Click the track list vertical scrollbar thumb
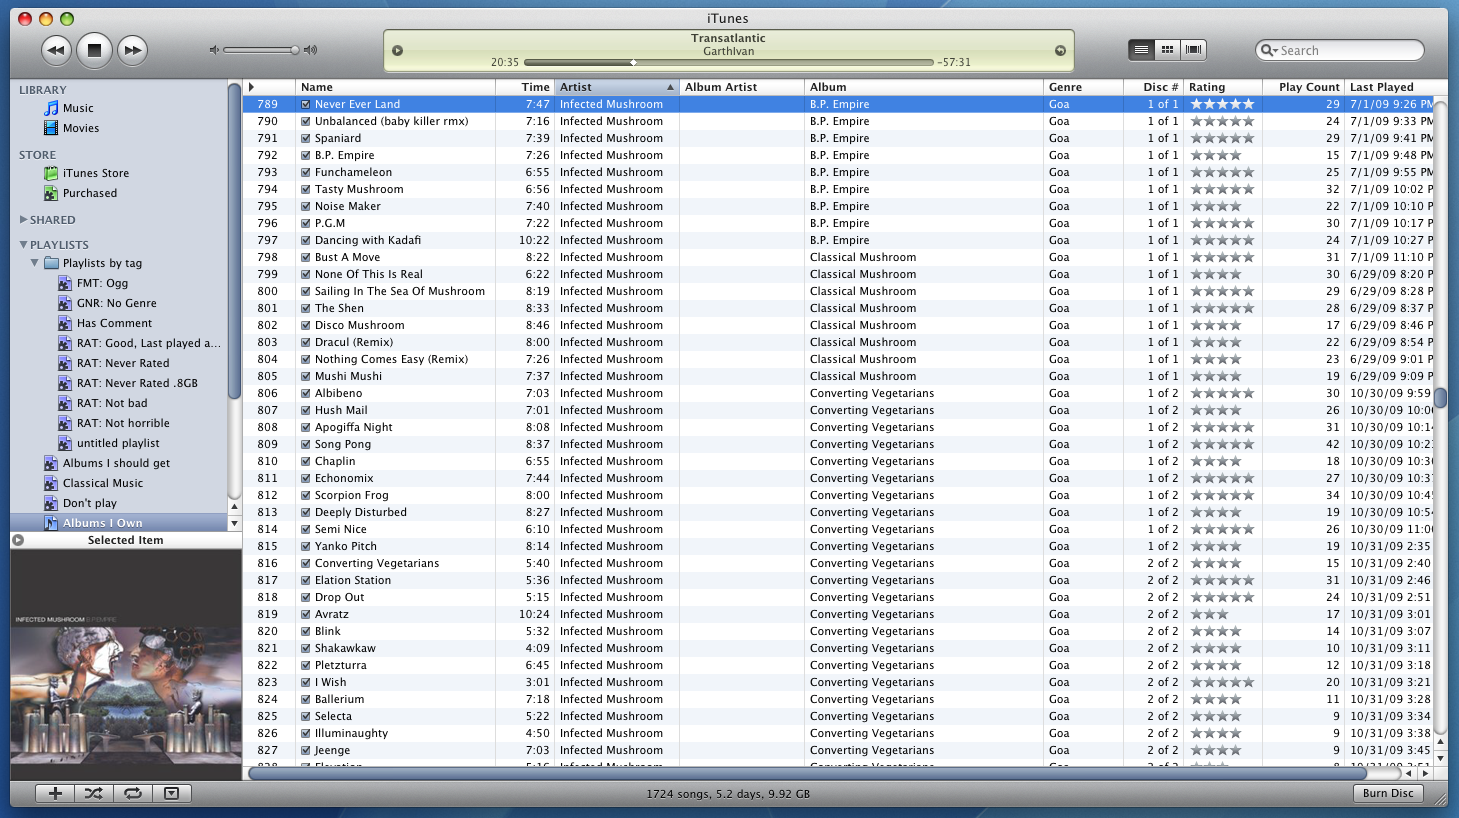 click(x=1441, y=399)
